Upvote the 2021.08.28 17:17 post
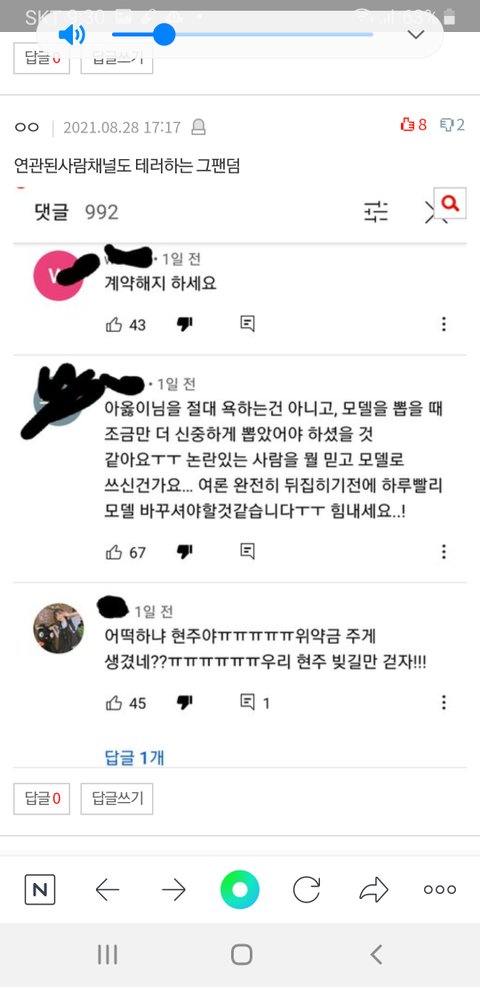 [413, 125]
